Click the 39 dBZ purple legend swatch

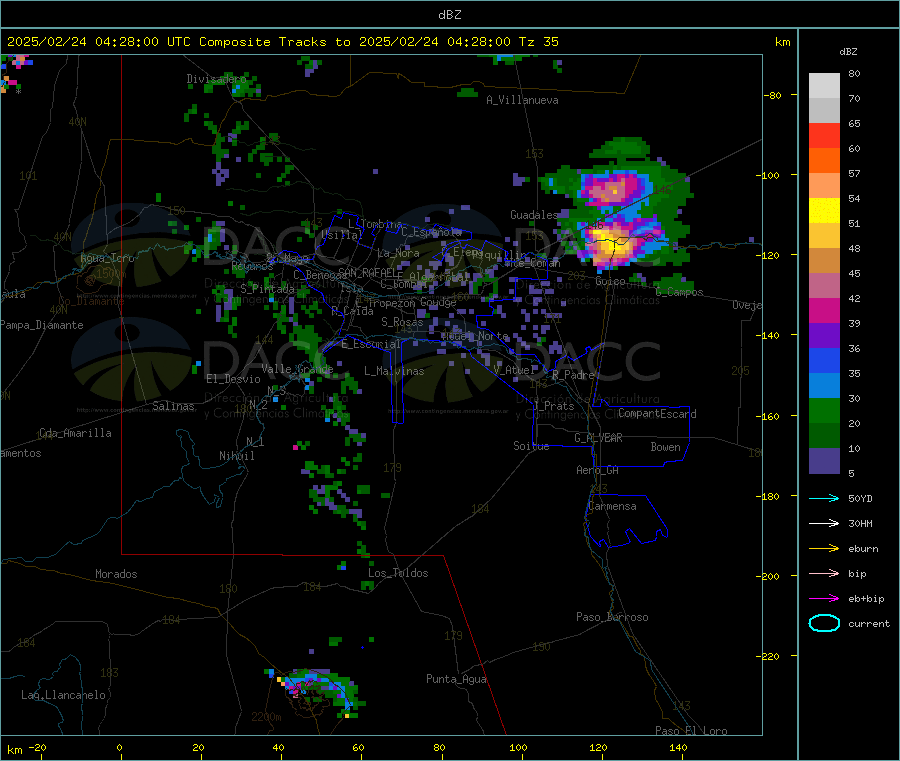click(824, 336)
